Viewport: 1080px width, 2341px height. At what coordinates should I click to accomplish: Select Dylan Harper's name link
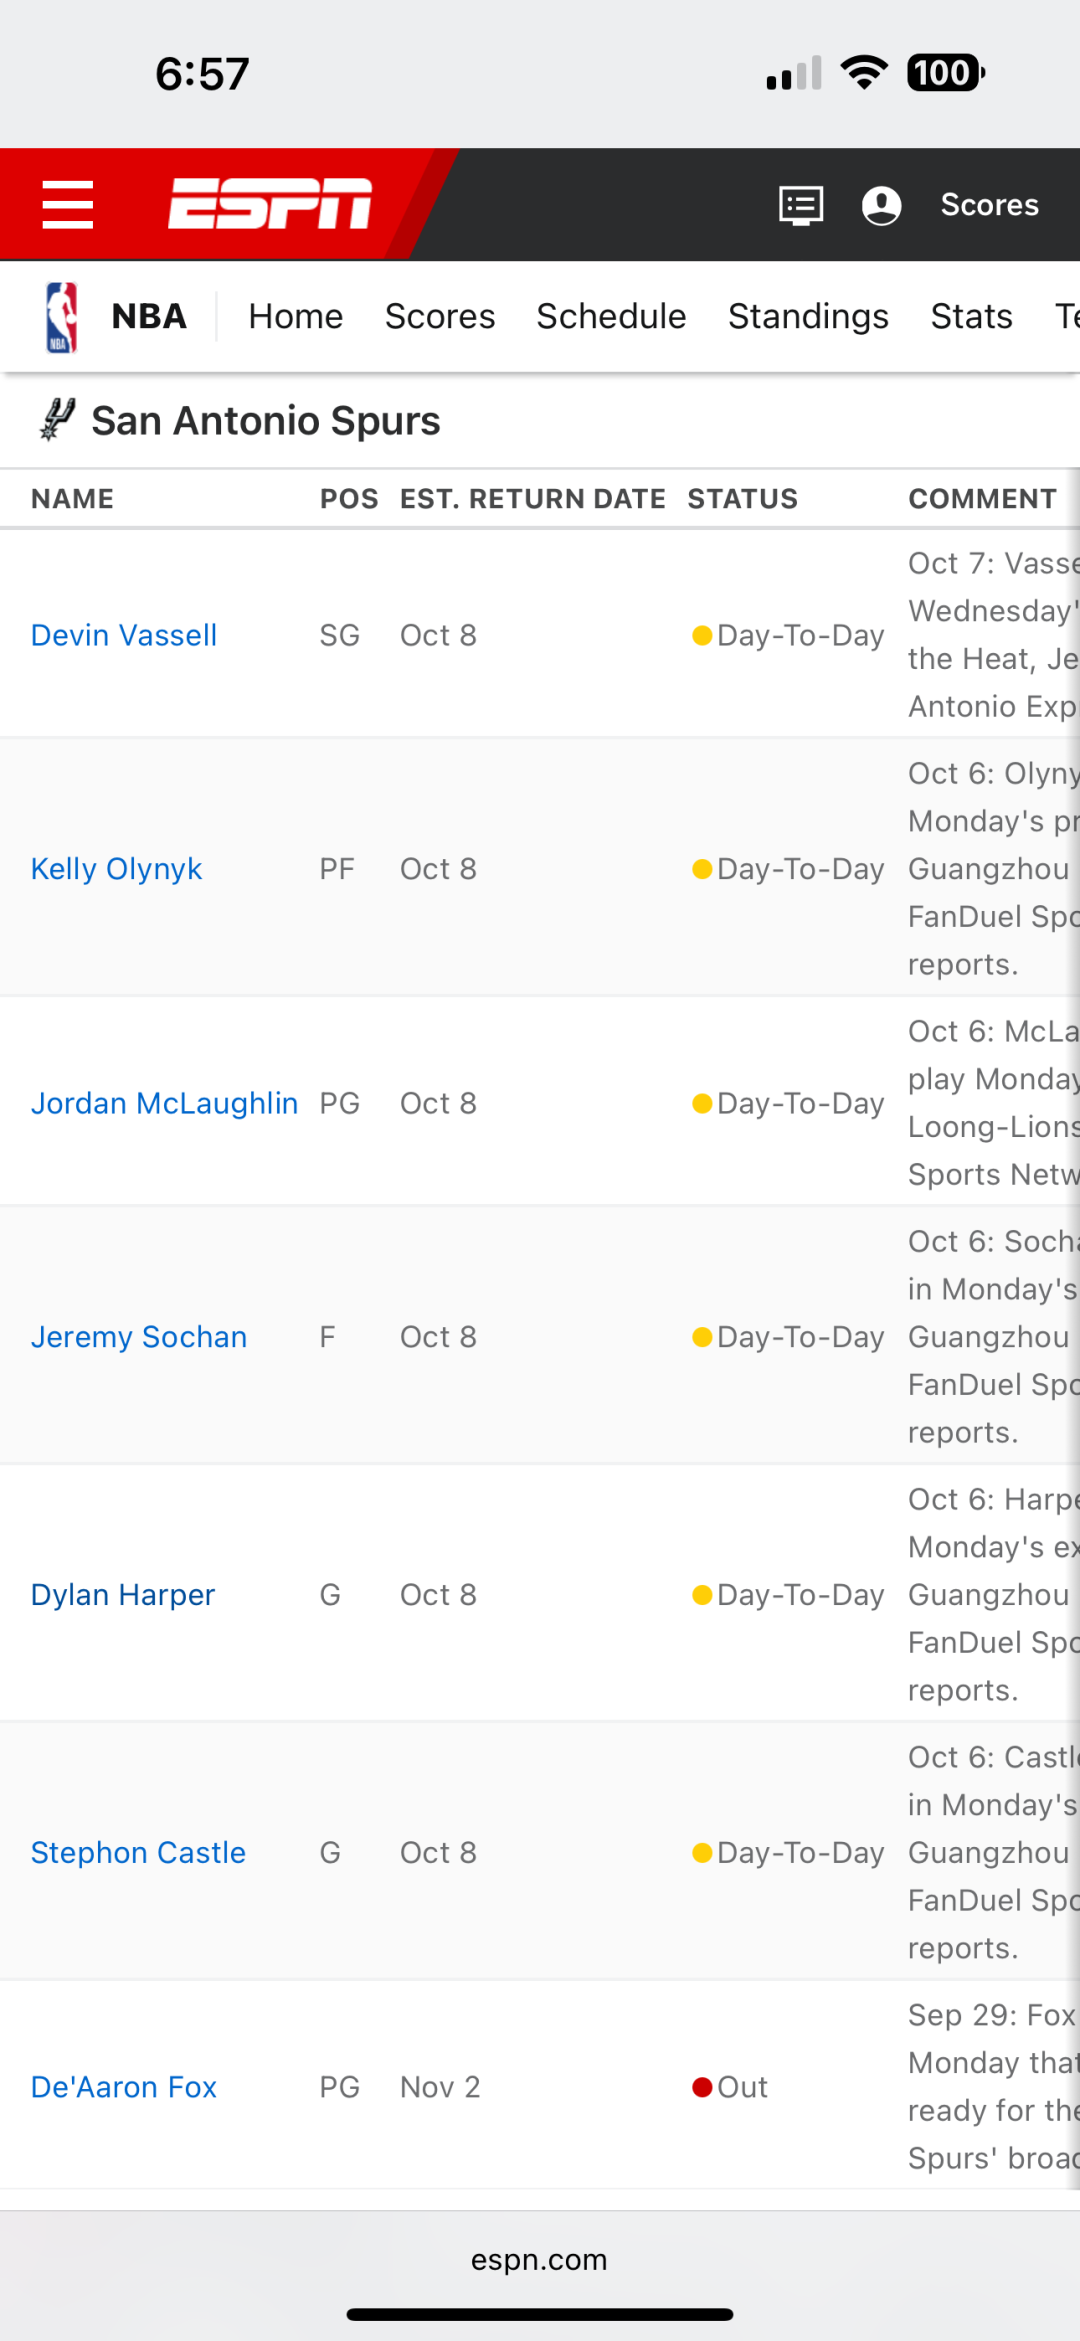pyautogui.click(x=123, y=1595)
